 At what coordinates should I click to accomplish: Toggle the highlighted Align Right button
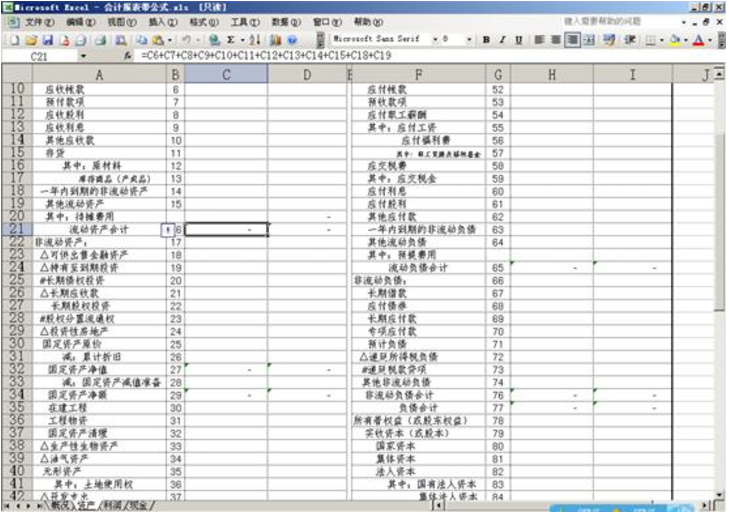tap(572, 40)
